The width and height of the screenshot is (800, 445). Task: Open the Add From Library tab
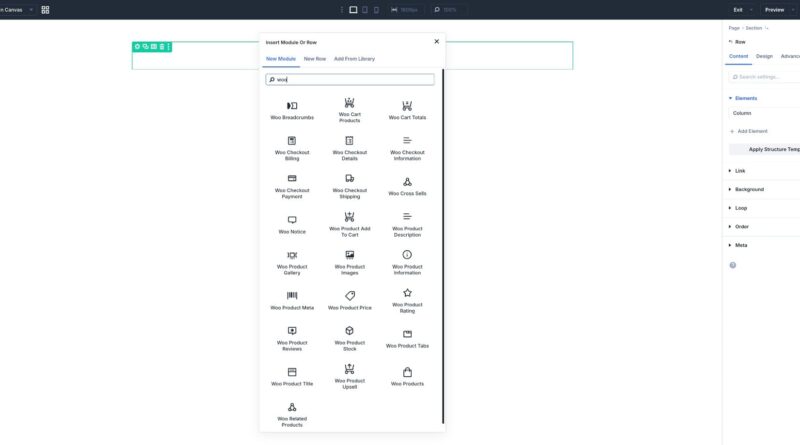354,59
